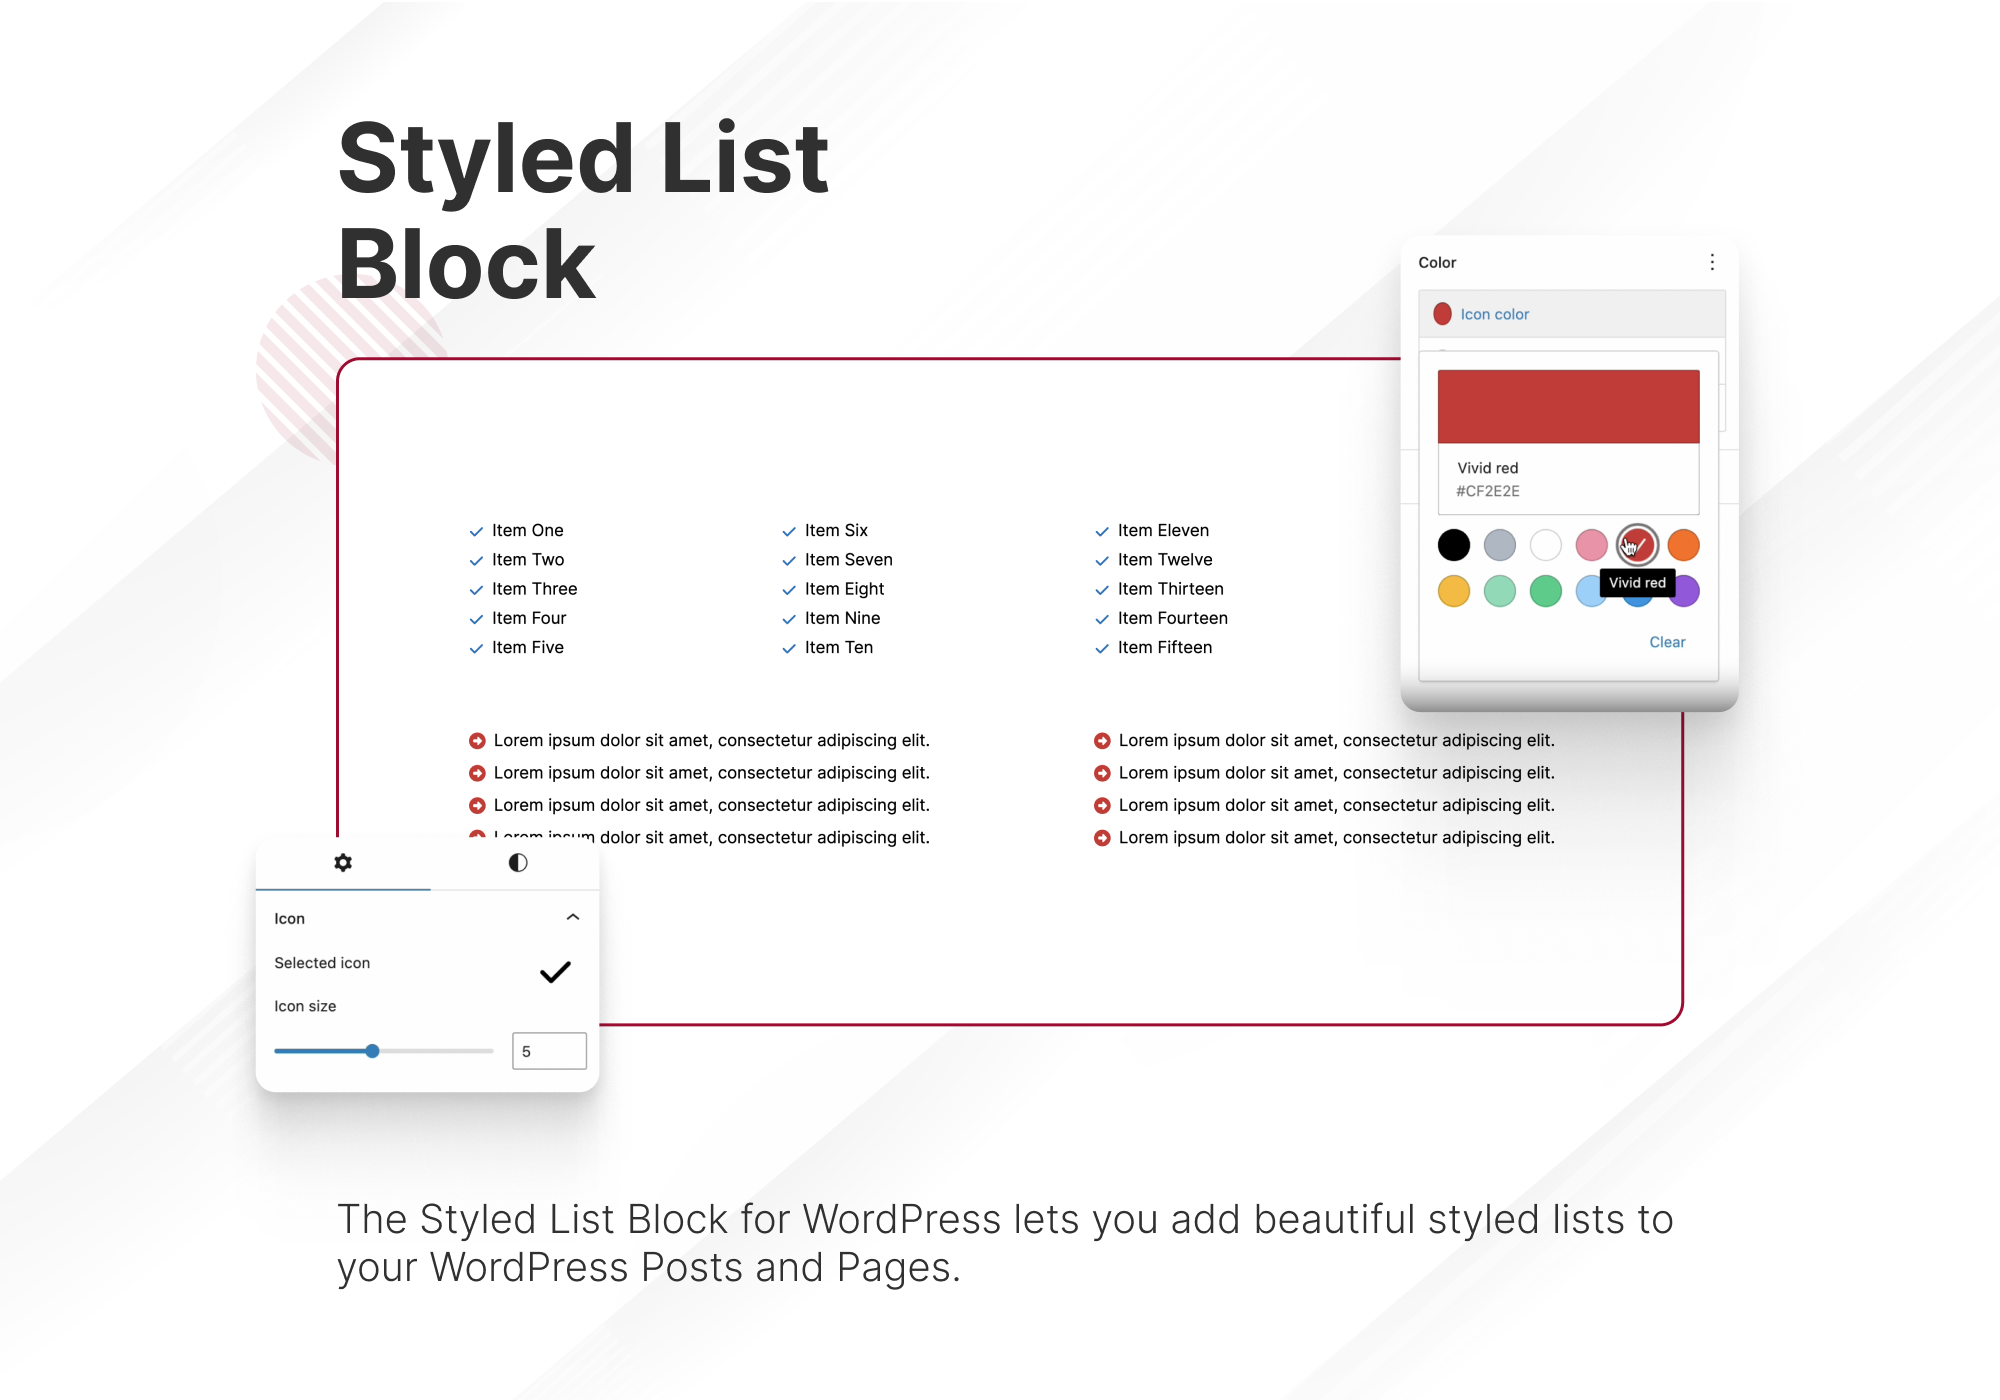Screen dimensions: 2000x1400
Task: Click the Icon color red circle indicator
Action: 1442,315
